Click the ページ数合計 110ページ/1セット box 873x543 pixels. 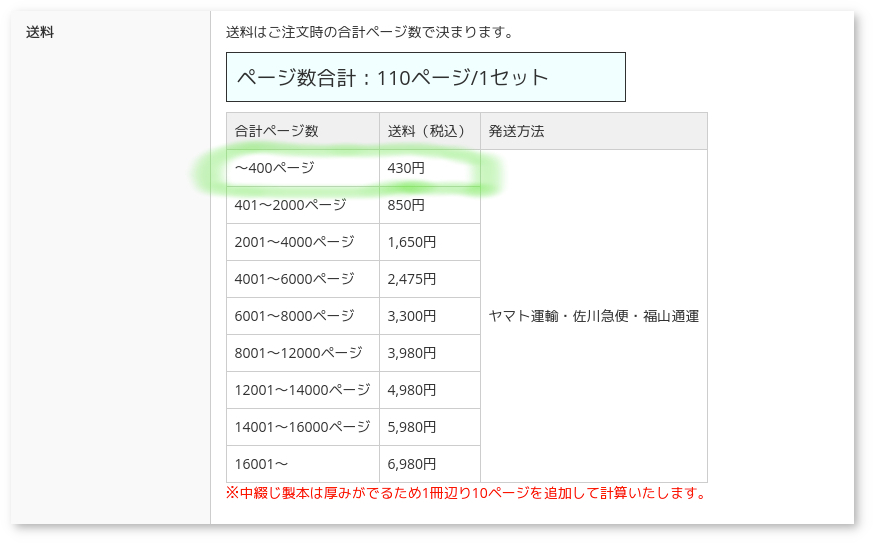(x=425, y=77)
